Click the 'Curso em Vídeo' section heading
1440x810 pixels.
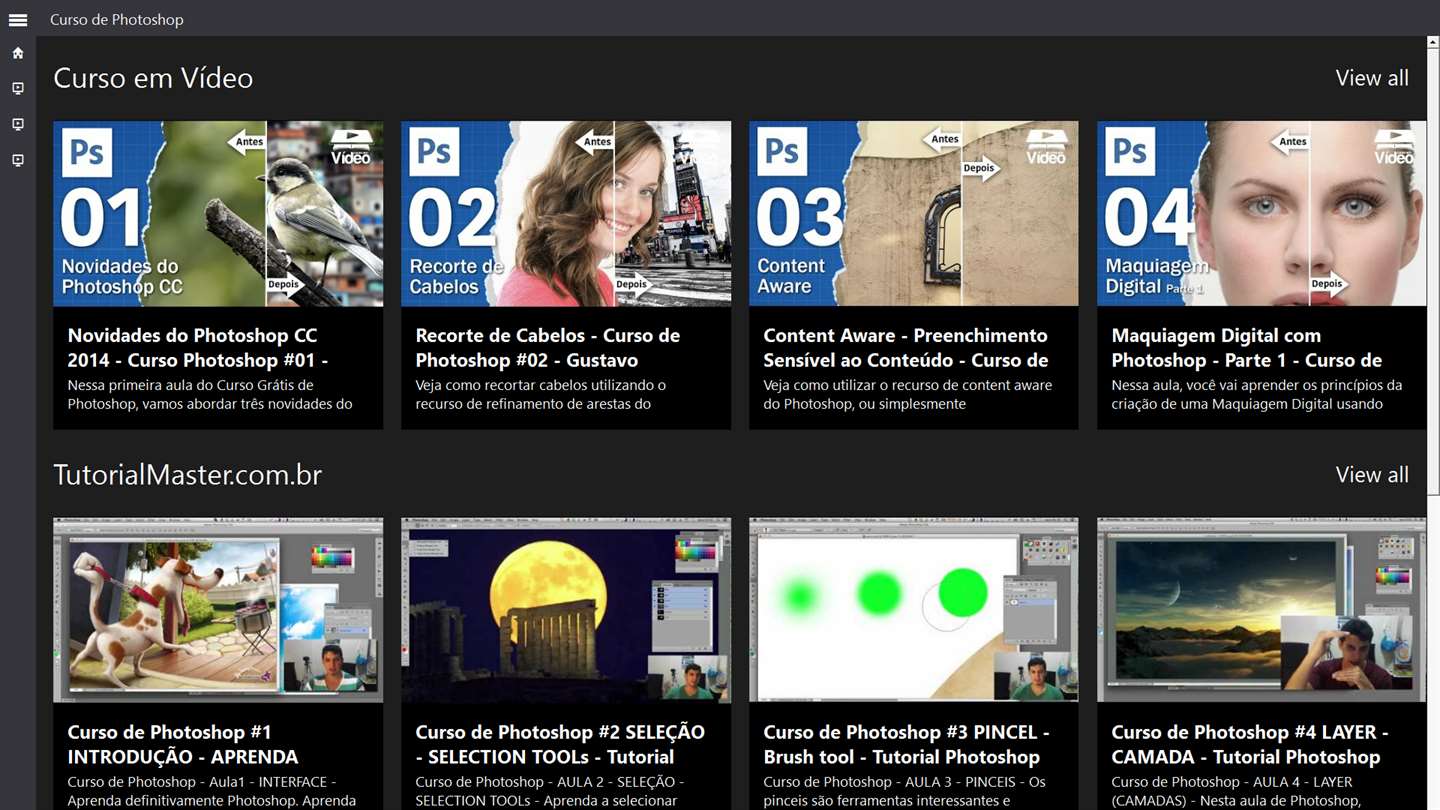pos(153,78)
